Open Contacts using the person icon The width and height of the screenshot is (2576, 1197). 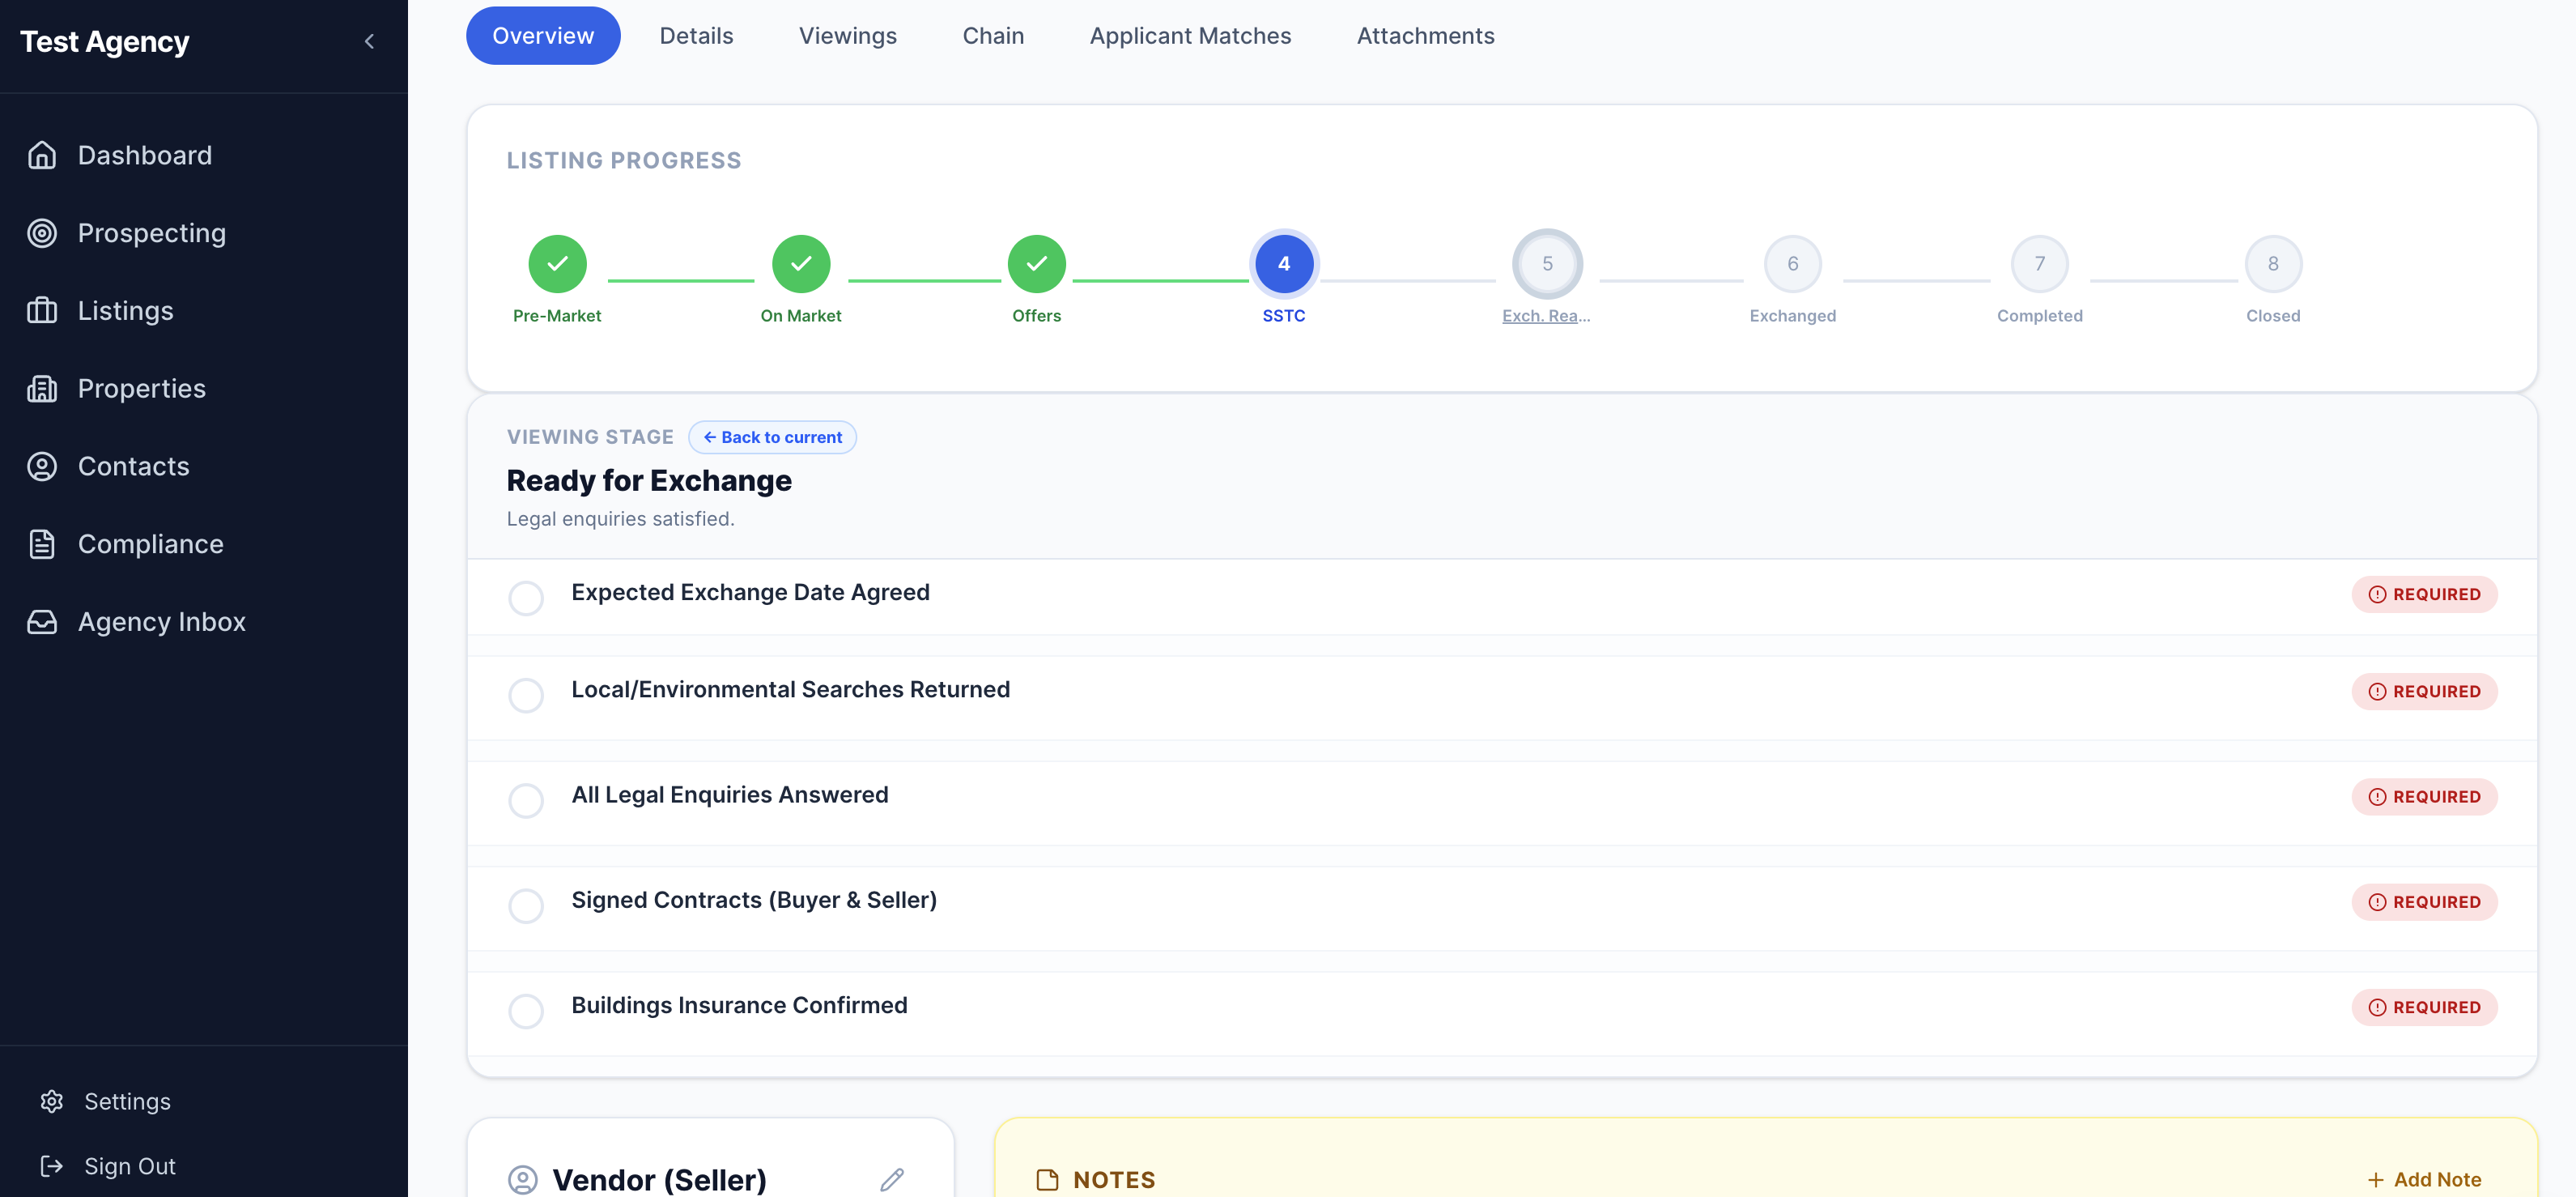click(x=42, y=466)
